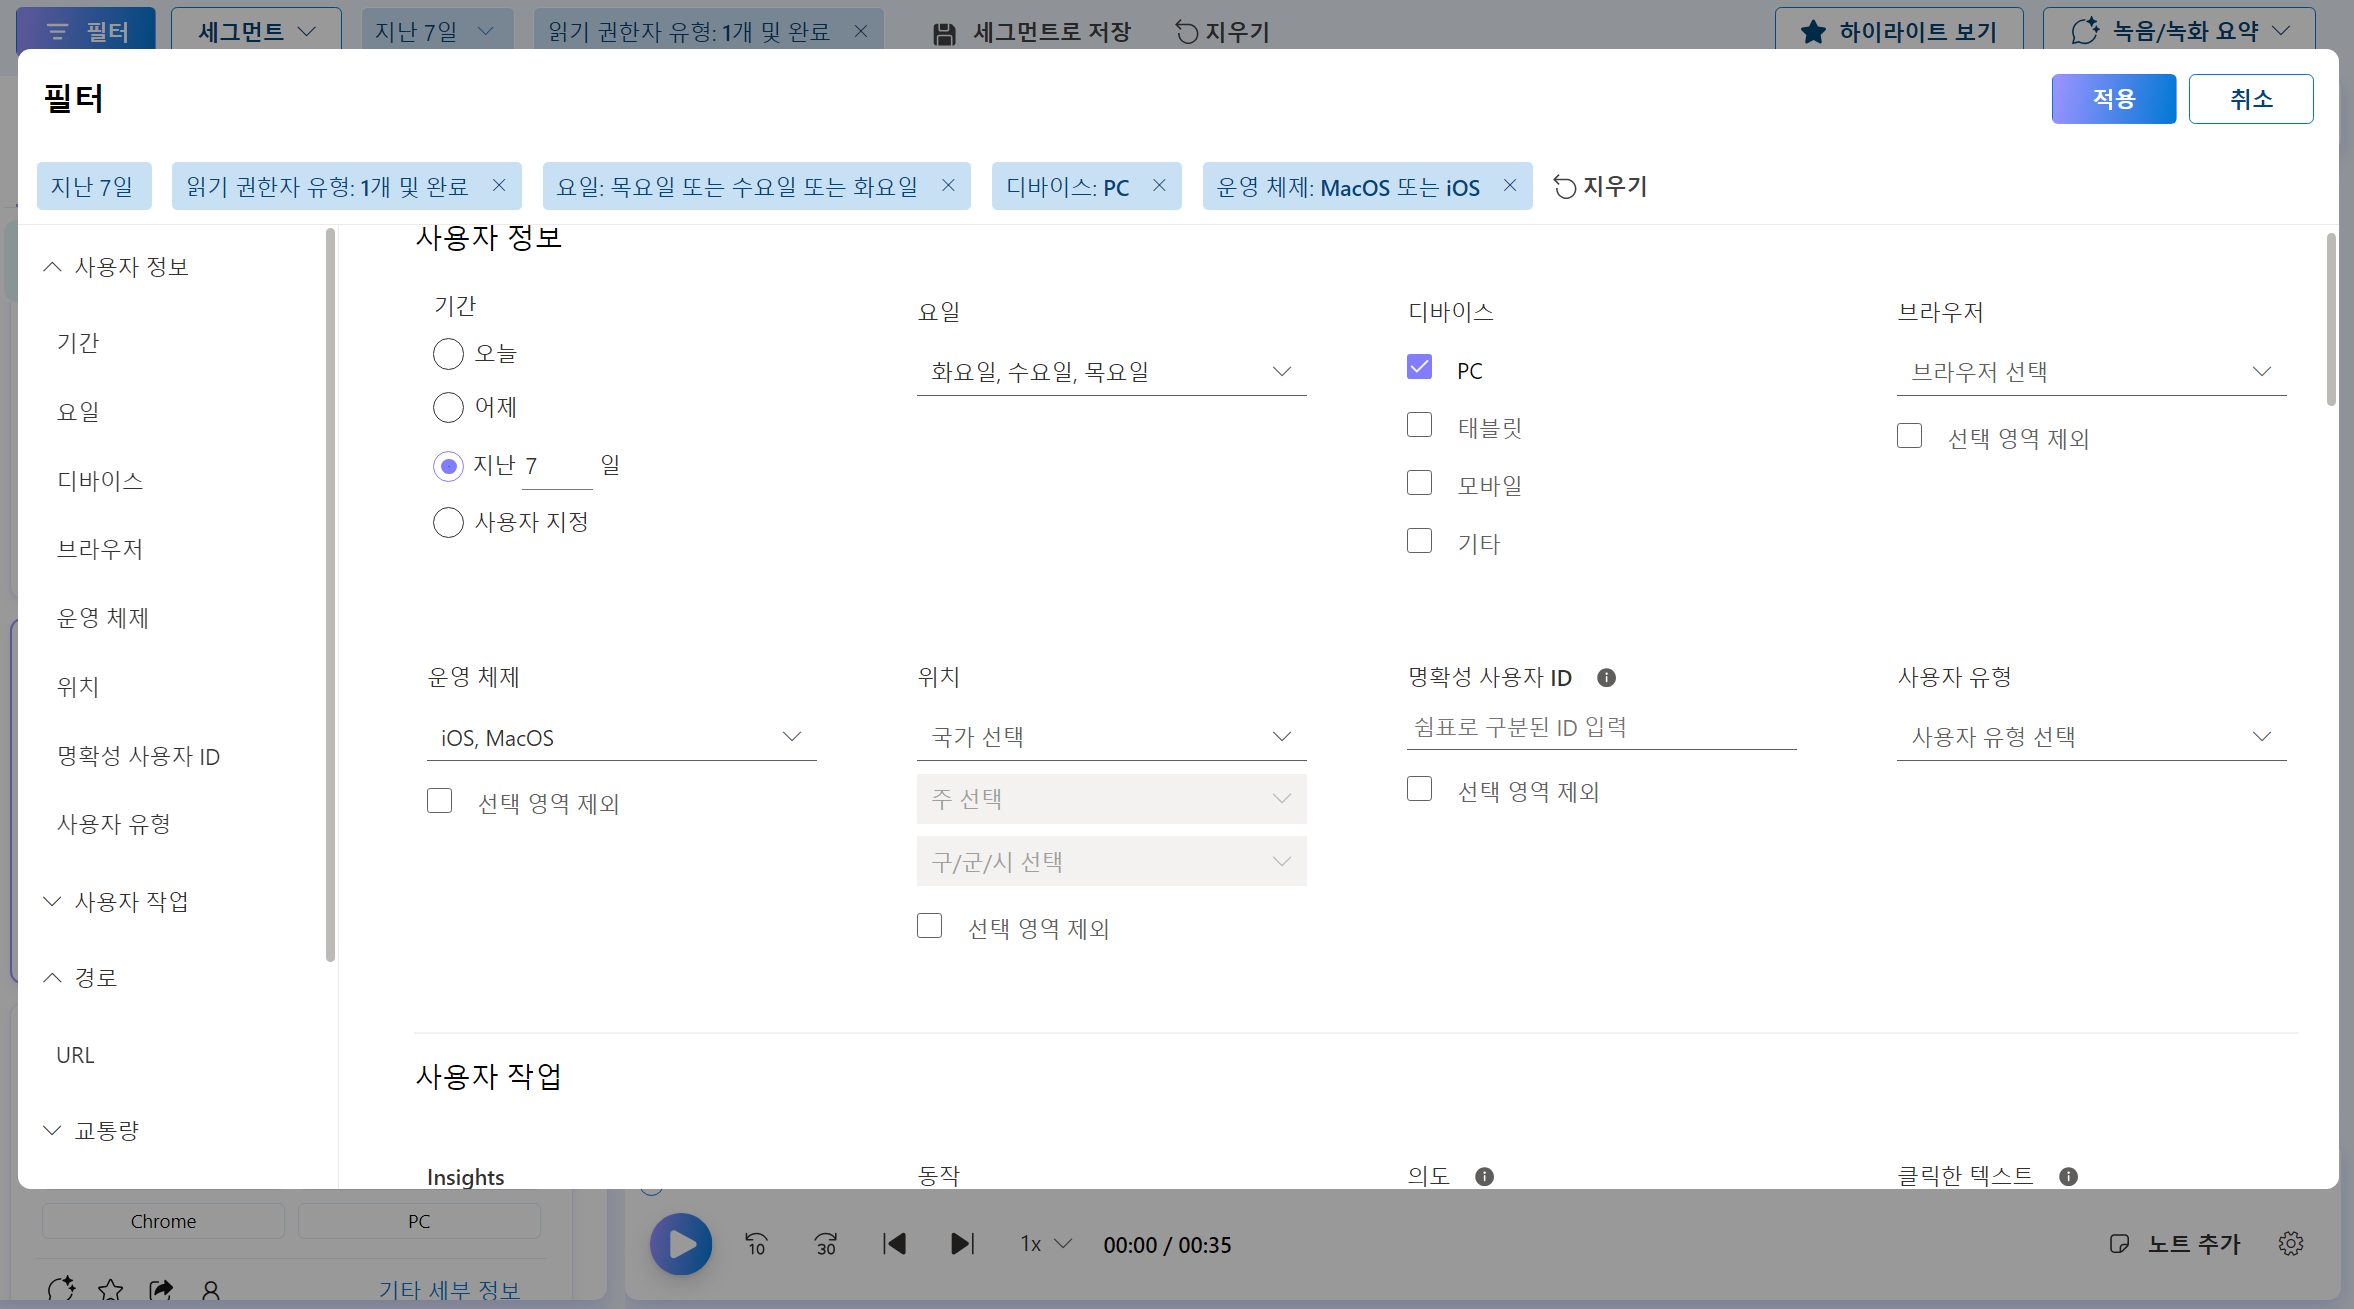2354x1309 pixels.
Task: Remove the 요일 filter chip
Action: (x=948, y=186)
